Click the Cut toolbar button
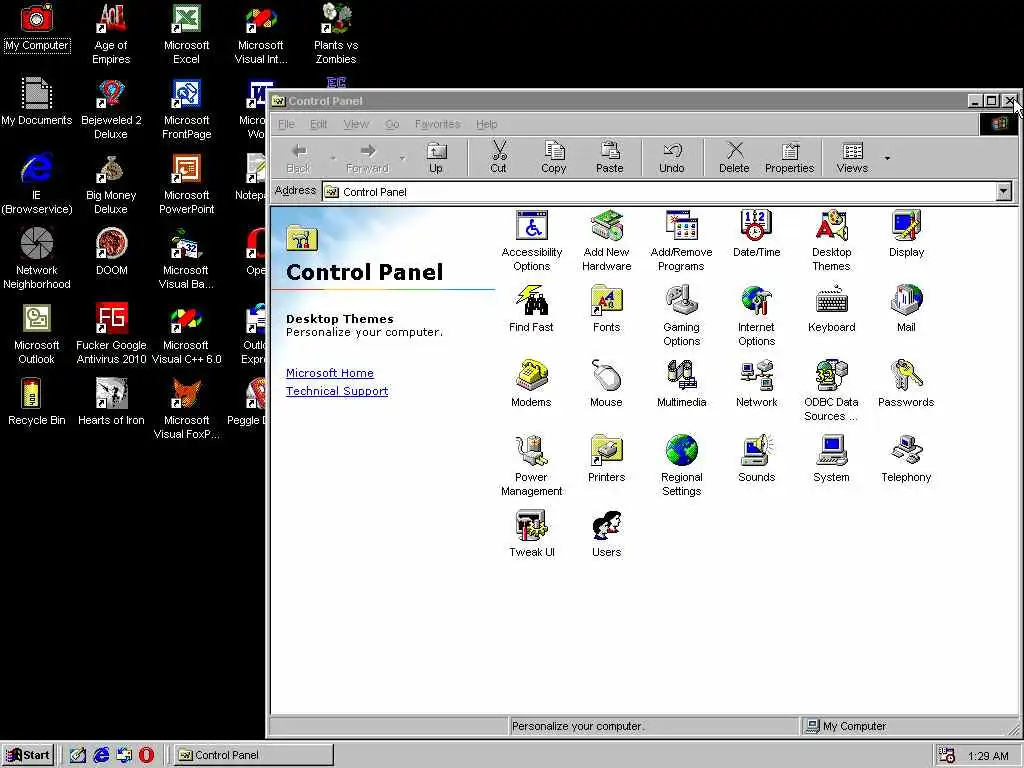The image size is (1024, 768). [x=498, y=158]
